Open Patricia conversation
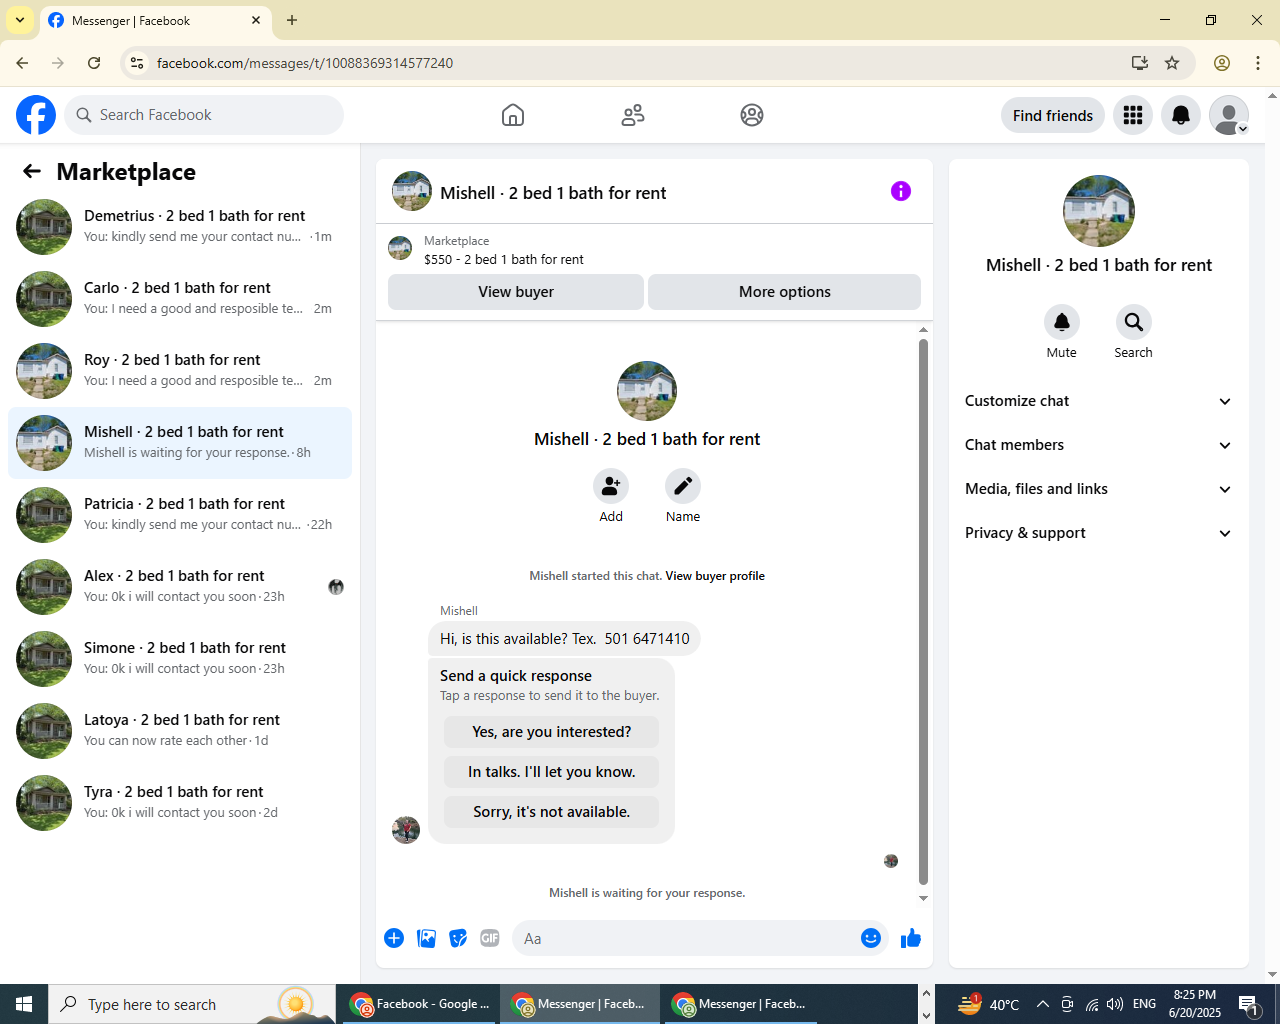The height and width of the screenshot is (1024, 1280). 180,515
